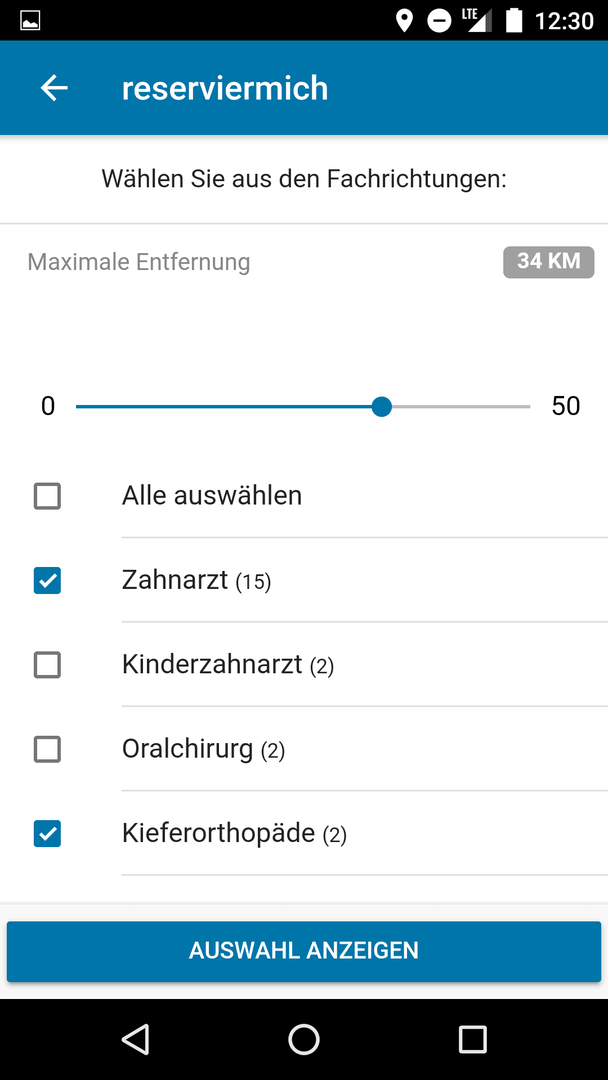The width and height of the screenshot is (608, 1080).
Task: Tap the LTE signal strength icon
Action: [477, 21]
